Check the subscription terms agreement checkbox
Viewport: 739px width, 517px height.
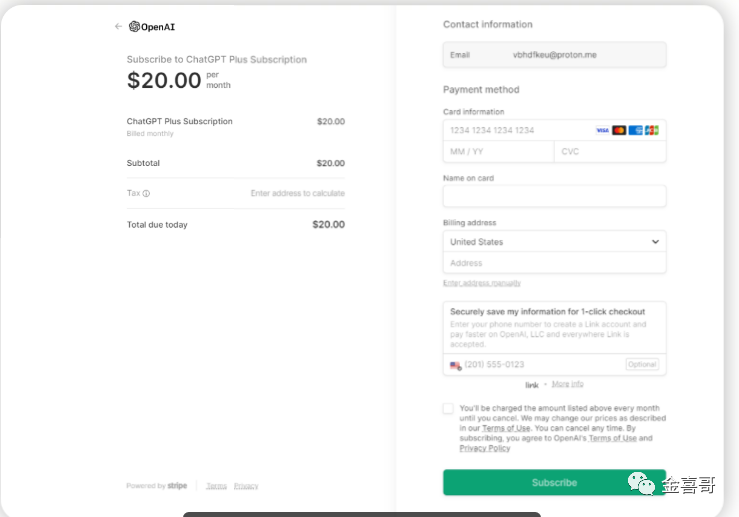pos(448,409)
